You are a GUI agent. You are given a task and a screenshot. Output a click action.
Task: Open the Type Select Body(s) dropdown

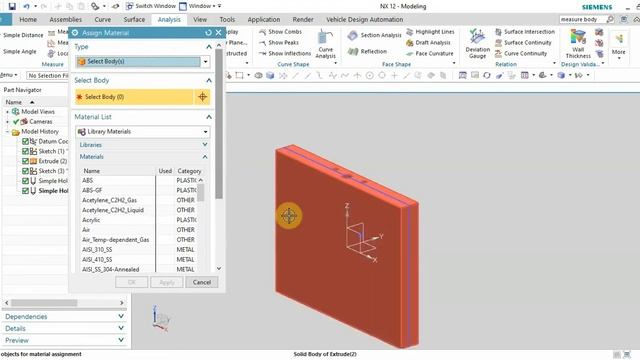205,62
